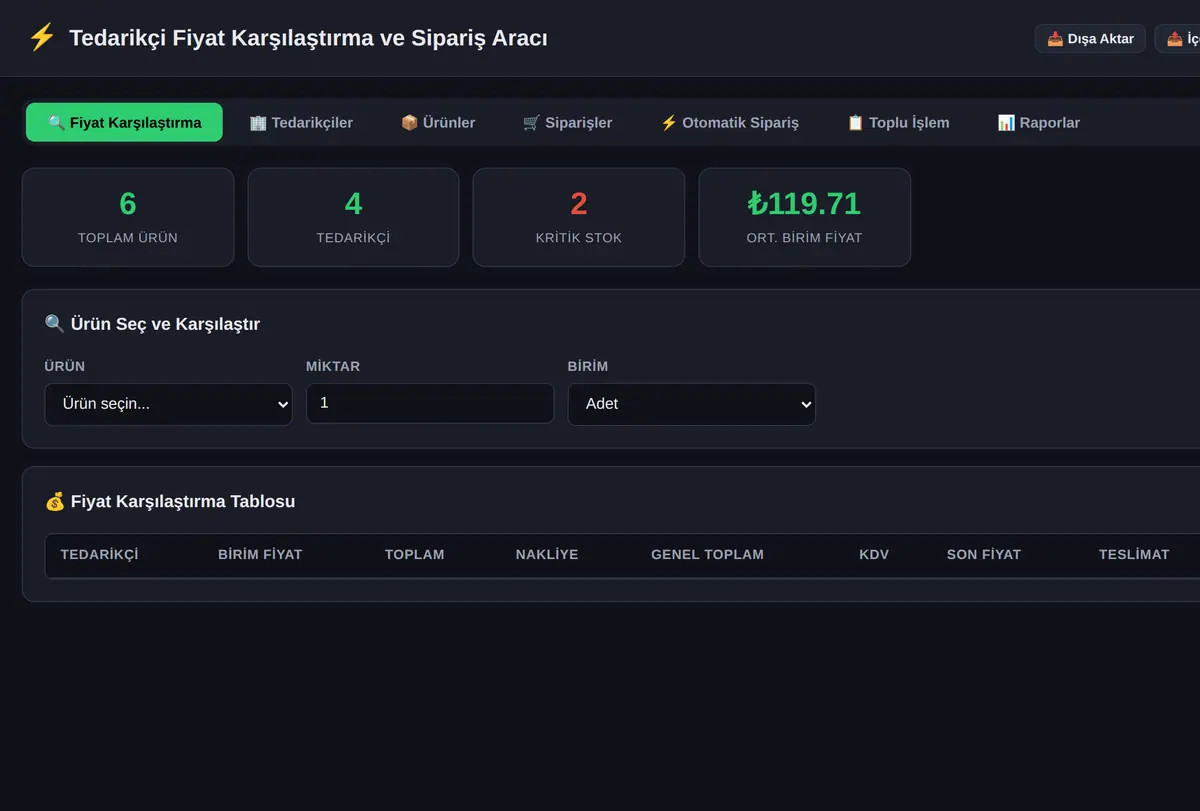The image size is (1200, 811).
Task: View the Raporlar tab
Action: coord(1038,122)
